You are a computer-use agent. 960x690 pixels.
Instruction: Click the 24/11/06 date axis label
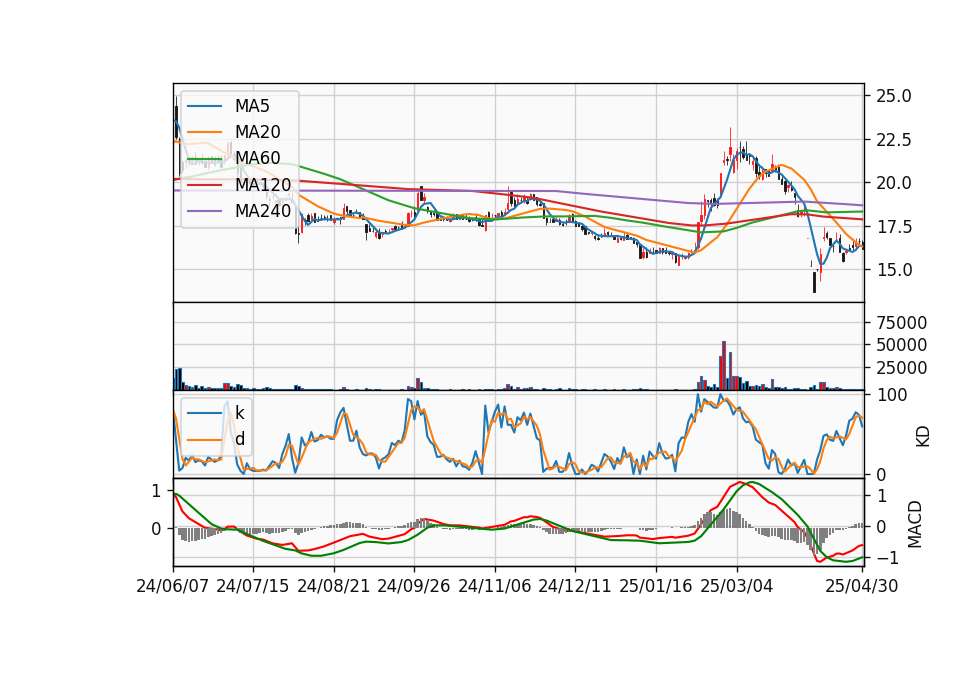pyautogui.click(x=495, y=586)
